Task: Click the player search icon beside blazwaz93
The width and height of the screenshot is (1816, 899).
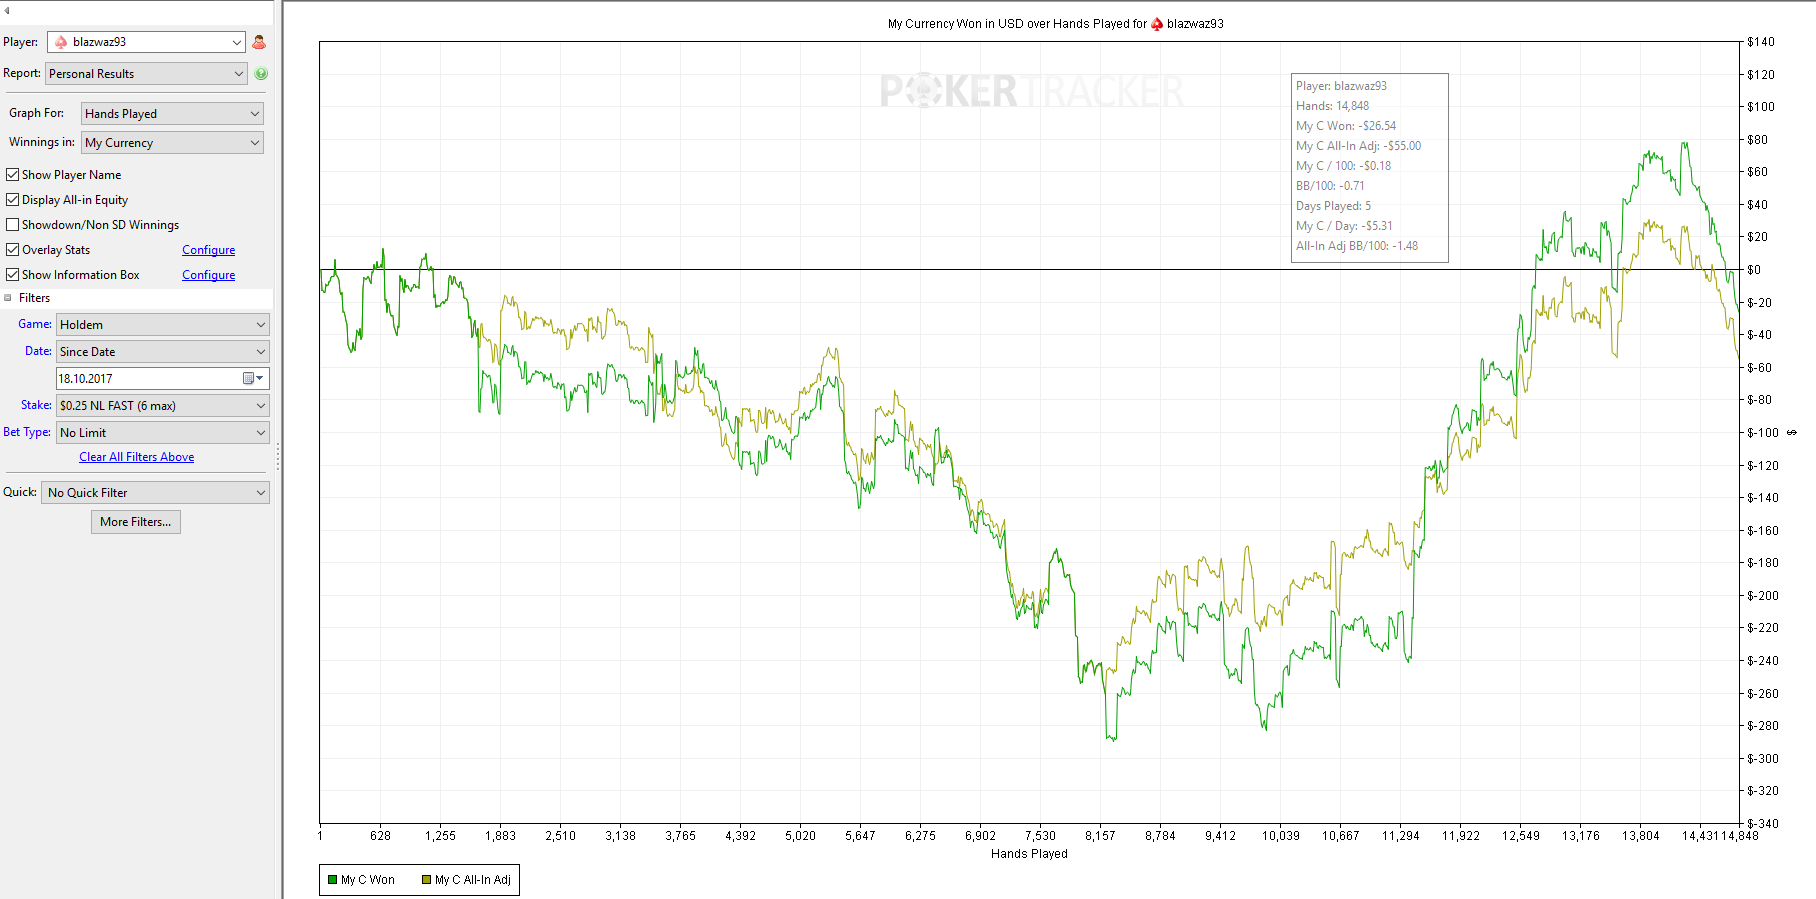Action: click(259, 42)
